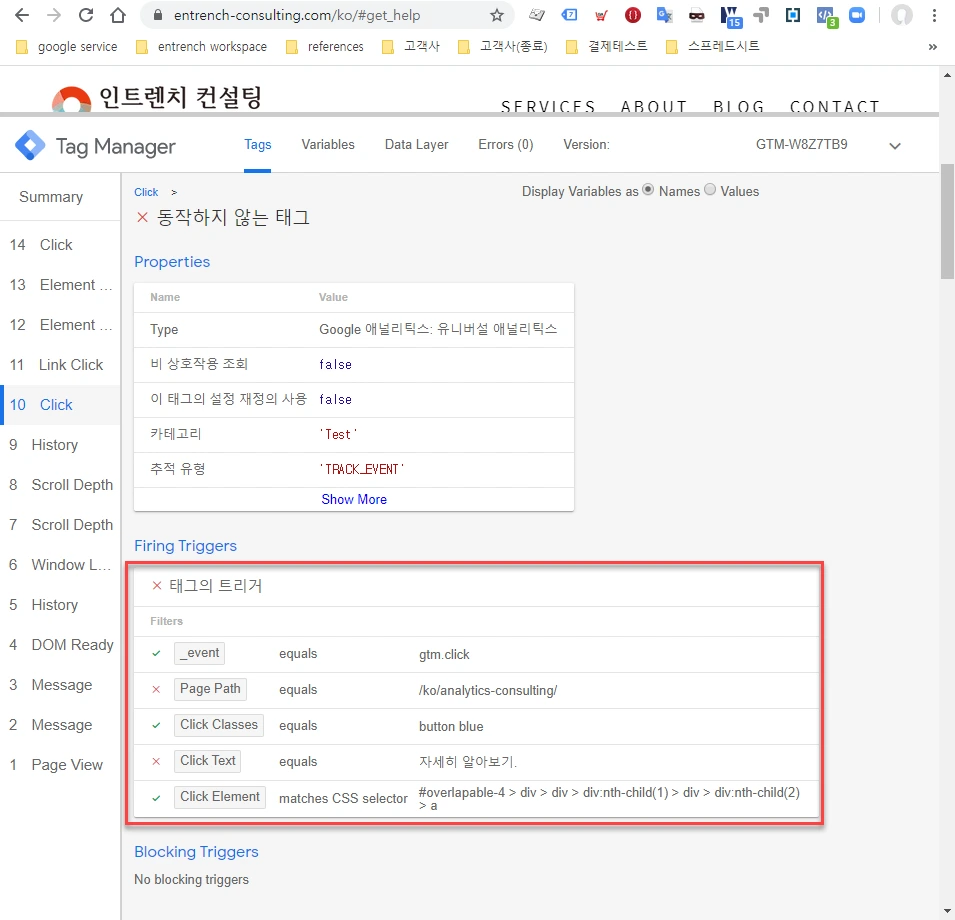
Task: Click the _event variable chip
Action: (199, 653)
